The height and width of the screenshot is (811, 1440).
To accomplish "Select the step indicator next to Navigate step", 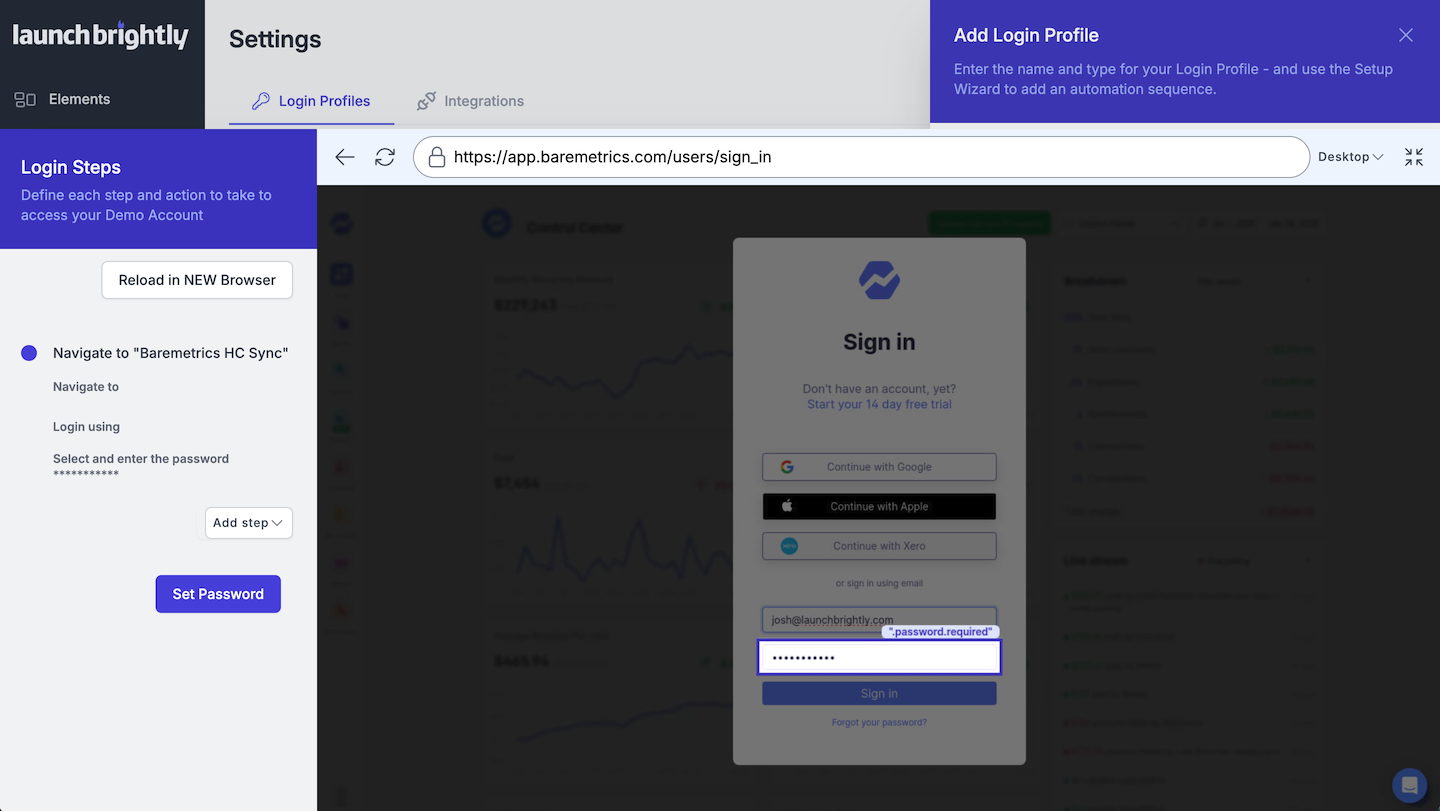I will pos(29,353).
